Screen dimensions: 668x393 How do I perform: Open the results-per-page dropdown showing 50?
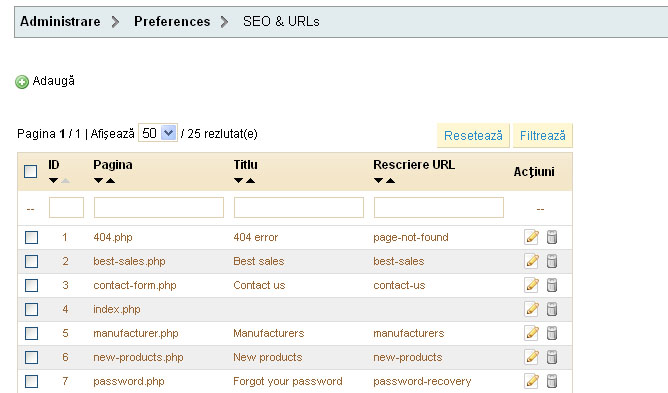[x=158, y=133]
